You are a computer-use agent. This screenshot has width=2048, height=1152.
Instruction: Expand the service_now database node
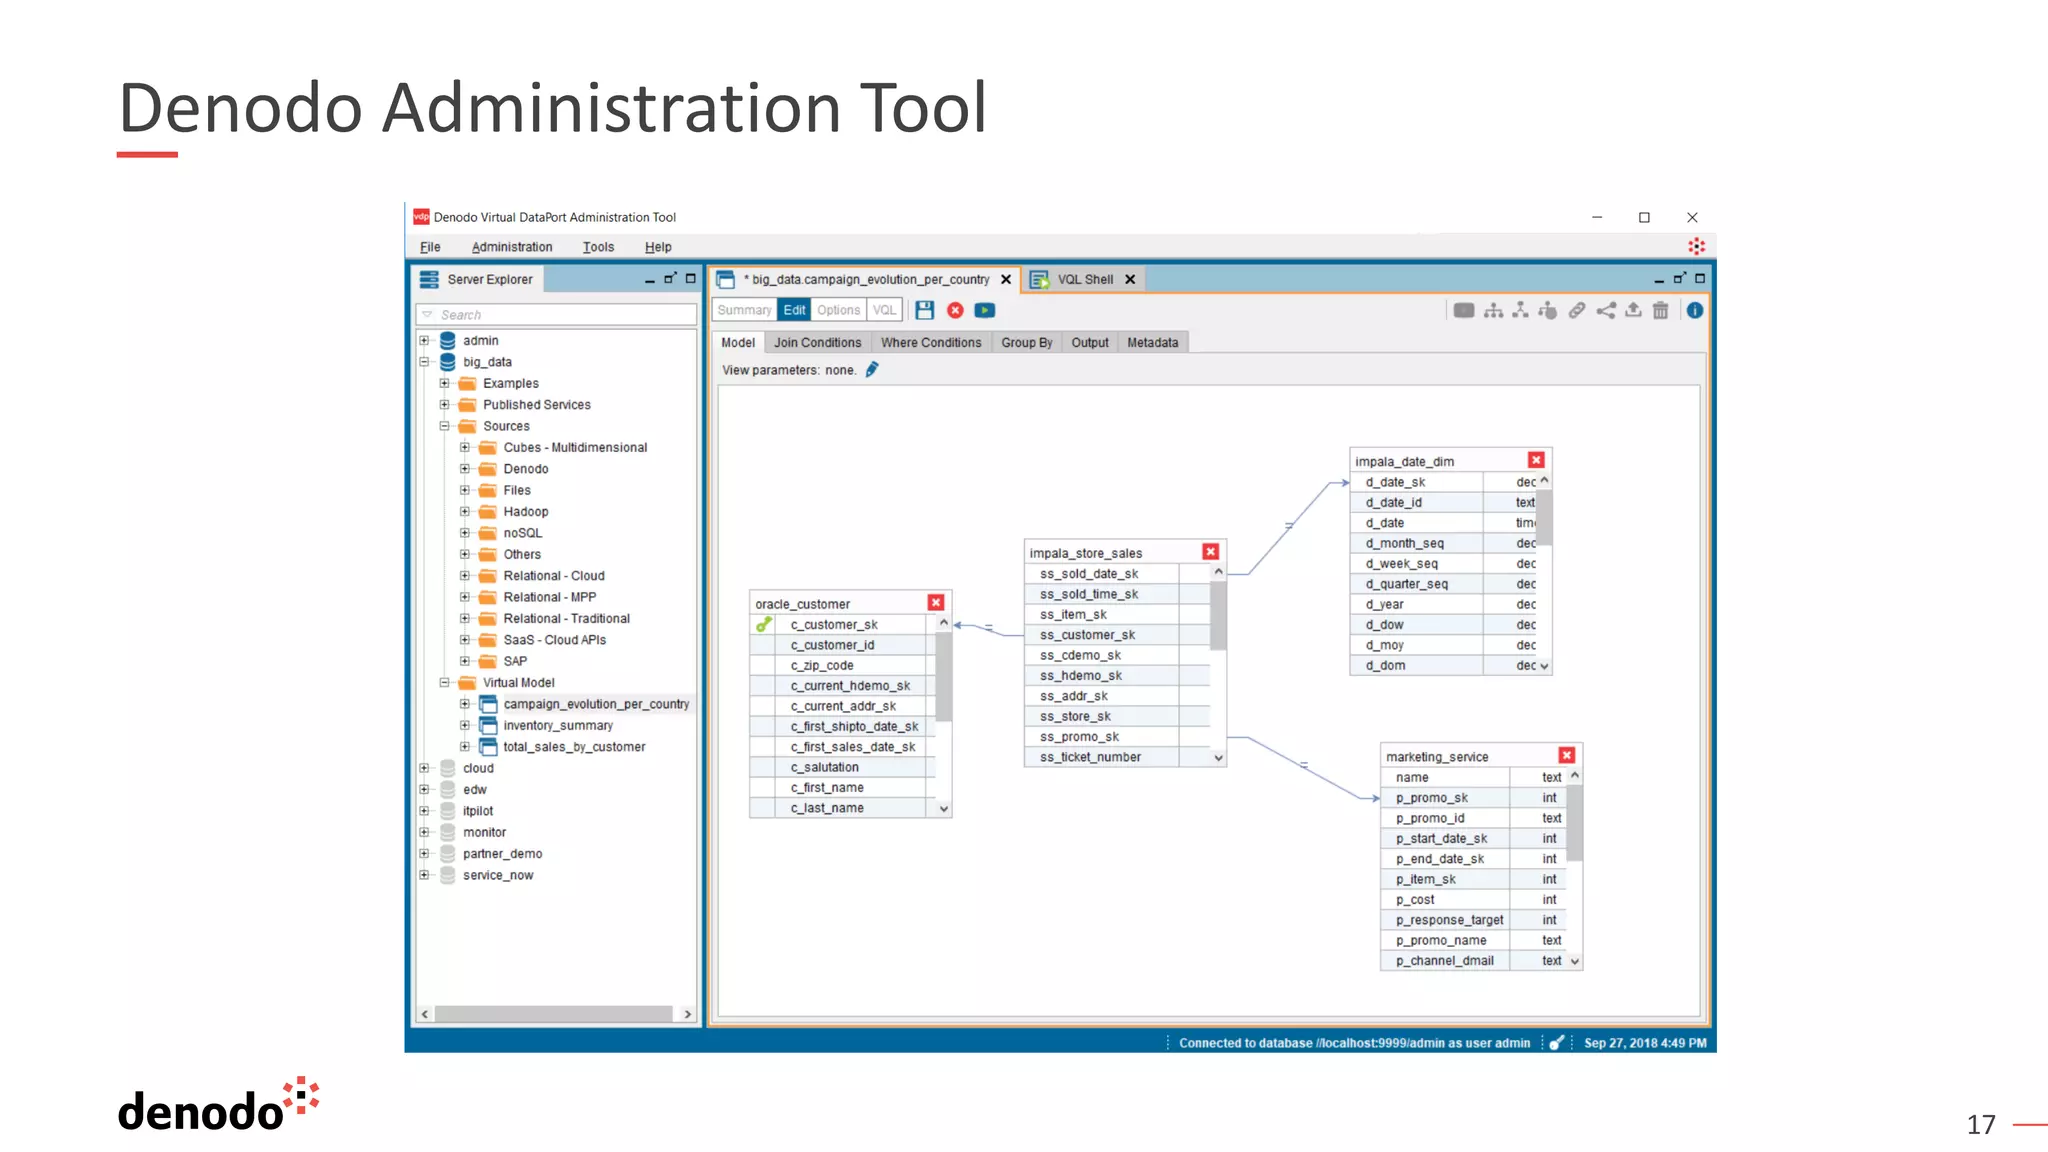(x=424, y=876)
